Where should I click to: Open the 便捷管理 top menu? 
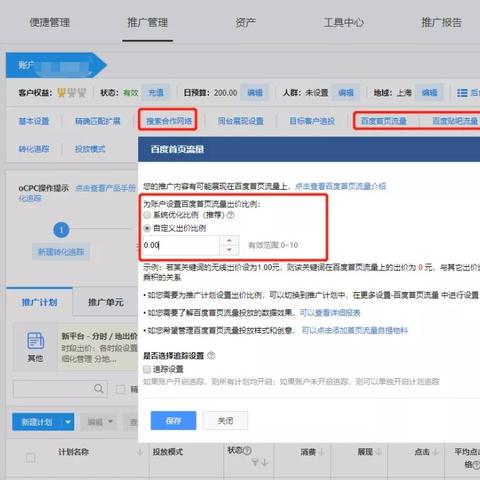(x=50, y=23)
